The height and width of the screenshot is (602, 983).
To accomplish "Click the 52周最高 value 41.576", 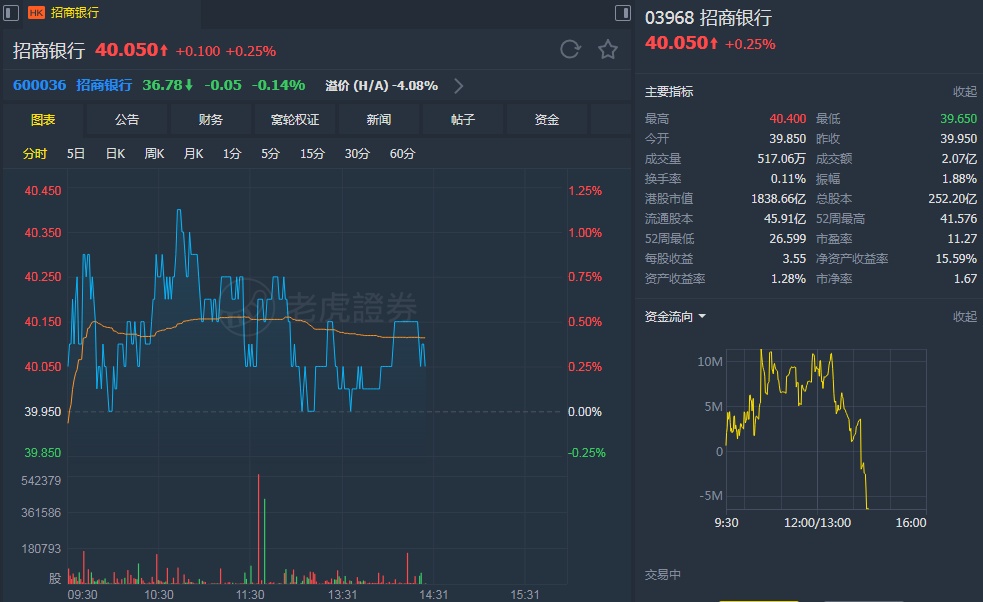I will point(959,219).
